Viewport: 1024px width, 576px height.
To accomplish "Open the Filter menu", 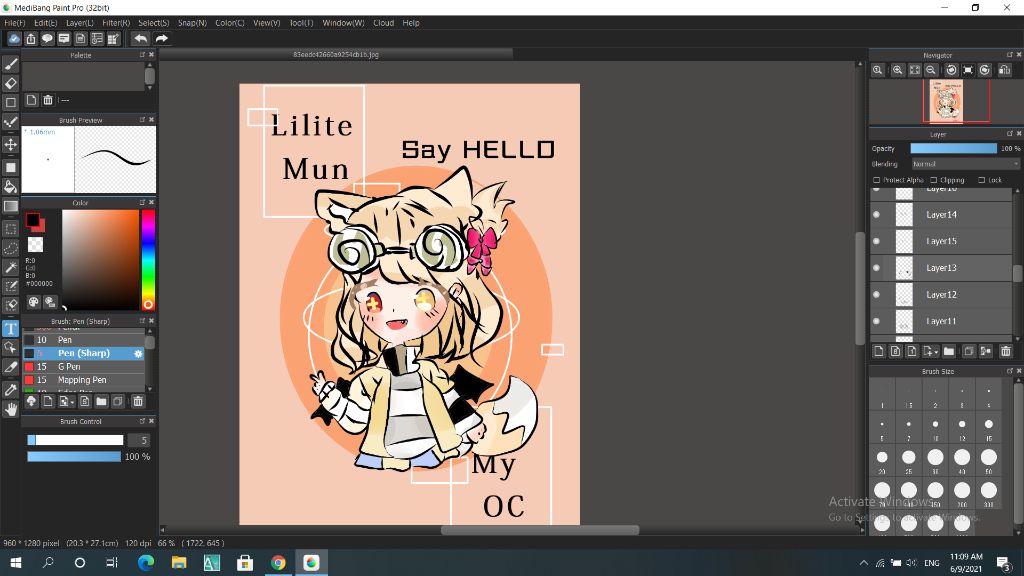I will pyautogui.click(x=116, y=23).
